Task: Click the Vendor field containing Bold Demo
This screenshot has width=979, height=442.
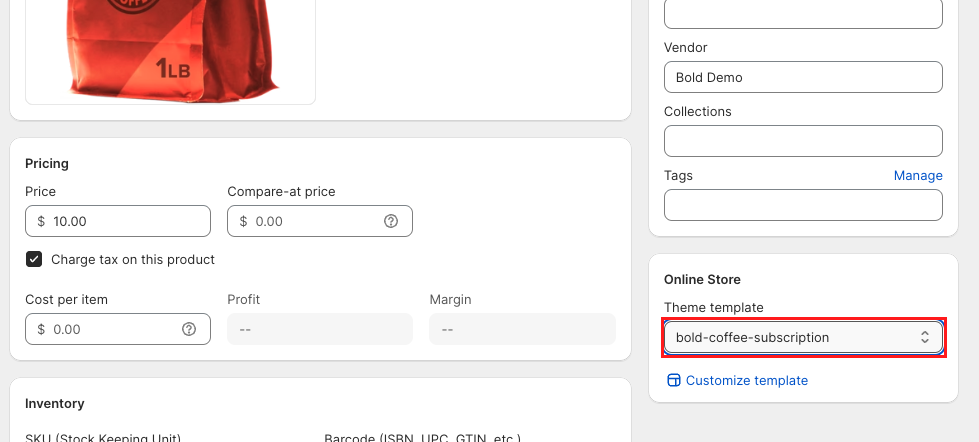Action: [x=802, y=77]
